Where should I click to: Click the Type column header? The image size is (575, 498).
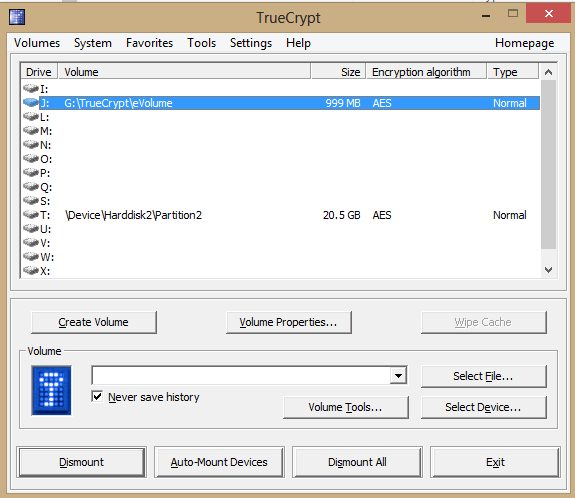click(x=513, y=72)
